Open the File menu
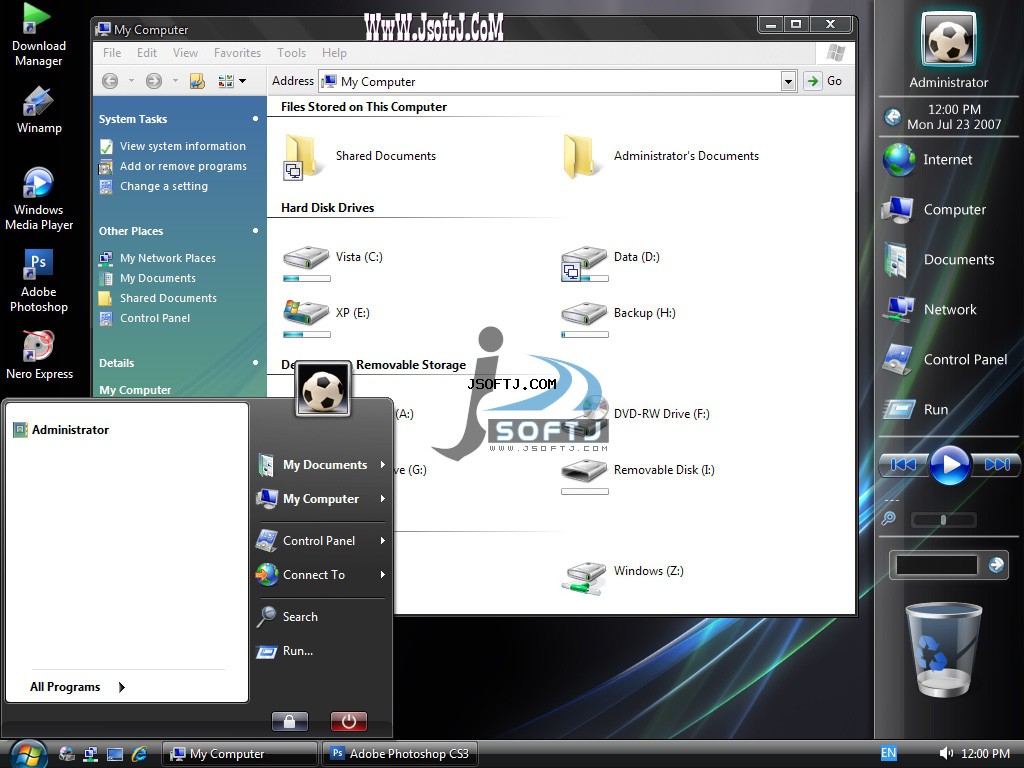 [x=112, y=53]
